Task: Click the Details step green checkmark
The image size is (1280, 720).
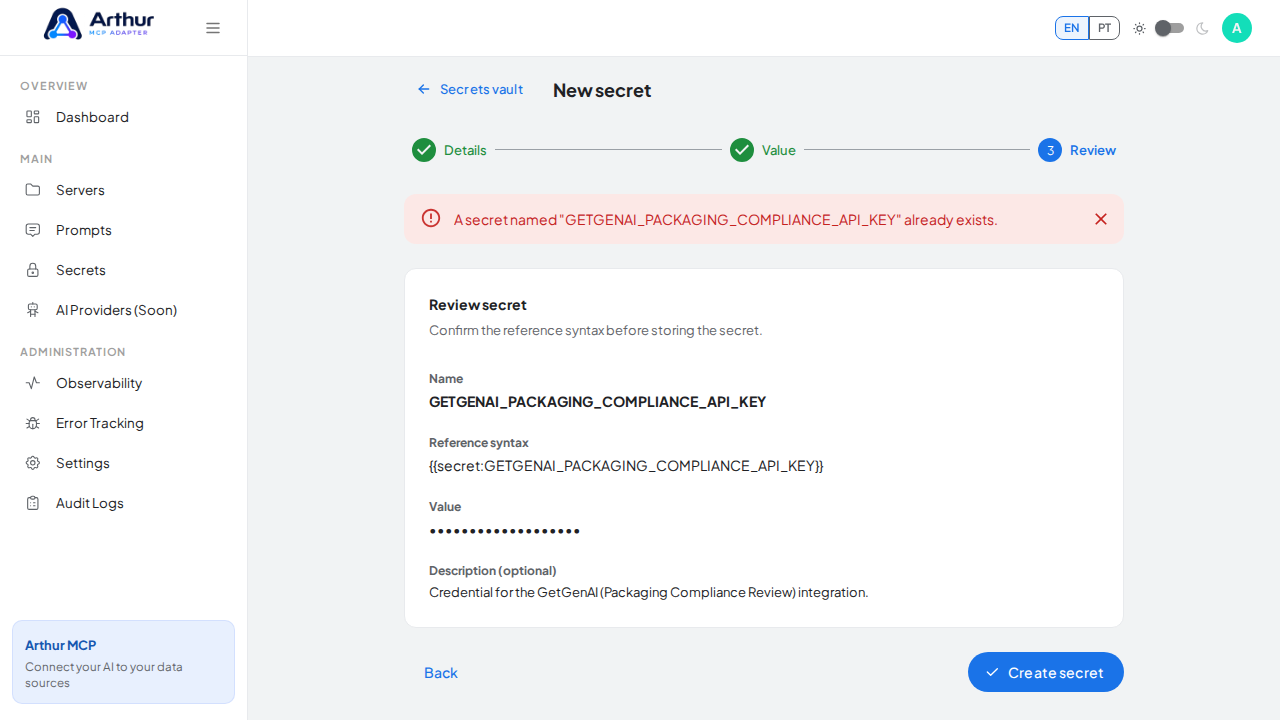Action: coord(424,150)
